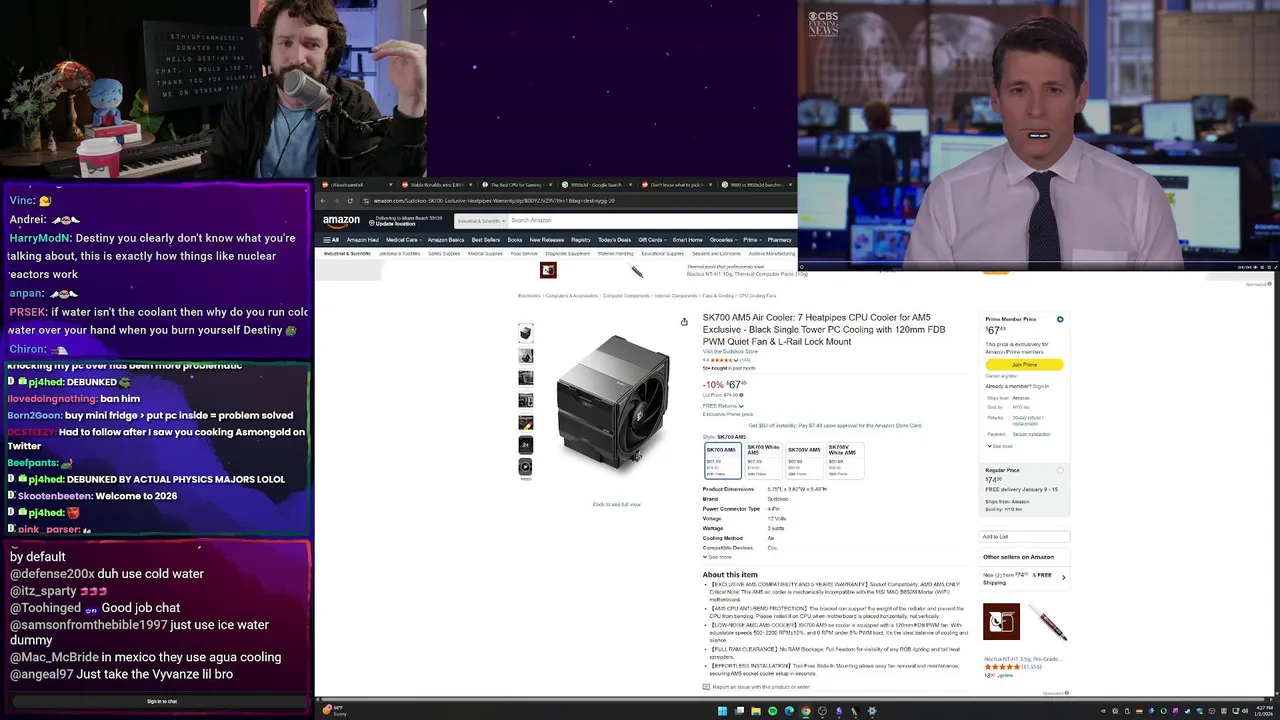Image resolution: width=1280 pixels, height=720 pixels.
Task: Open Best Sellers in Amazon nav
Action: (x=486, y=240)
